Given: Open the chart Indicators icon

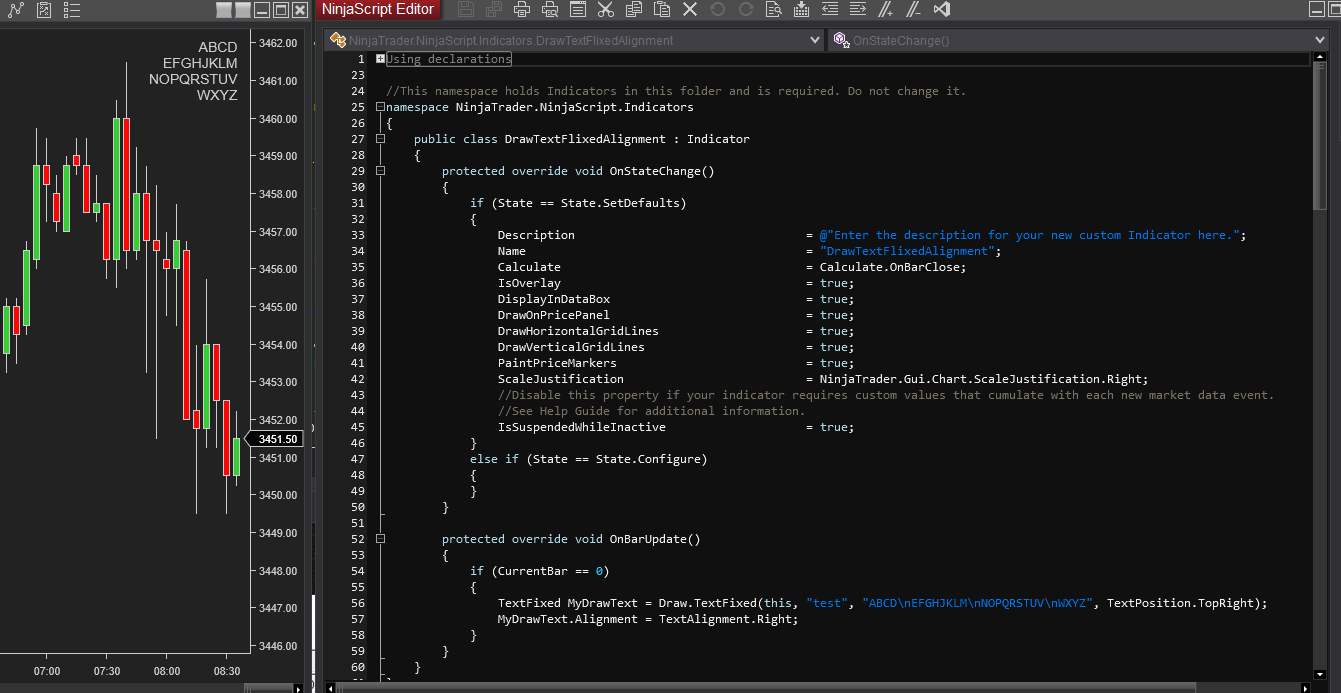Looking at the screenshot, I should coord(15,10).
